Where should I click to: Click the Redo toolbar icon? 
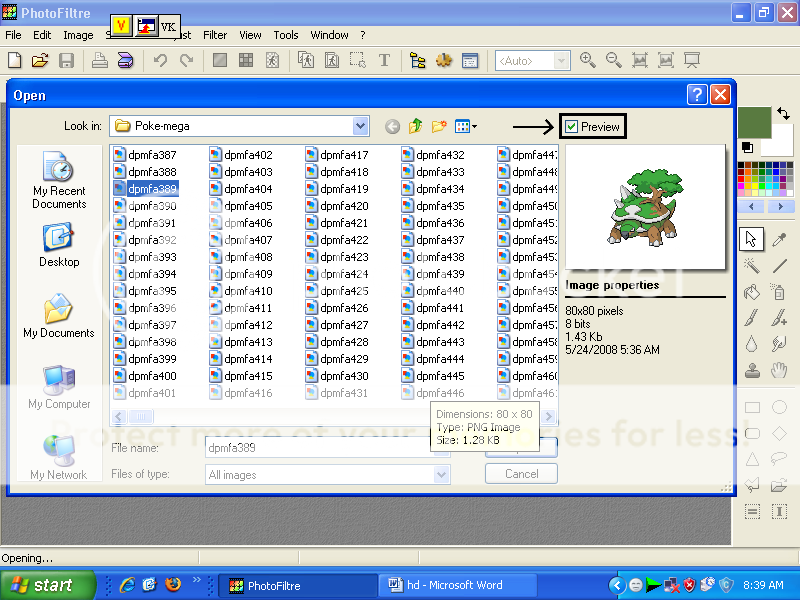click(x=186, y=61)
